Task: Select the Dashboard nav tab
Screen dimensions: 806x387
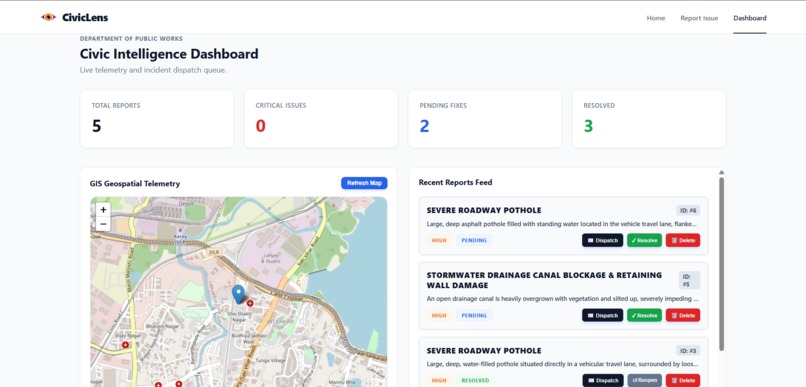Action: tap(749, 18)
